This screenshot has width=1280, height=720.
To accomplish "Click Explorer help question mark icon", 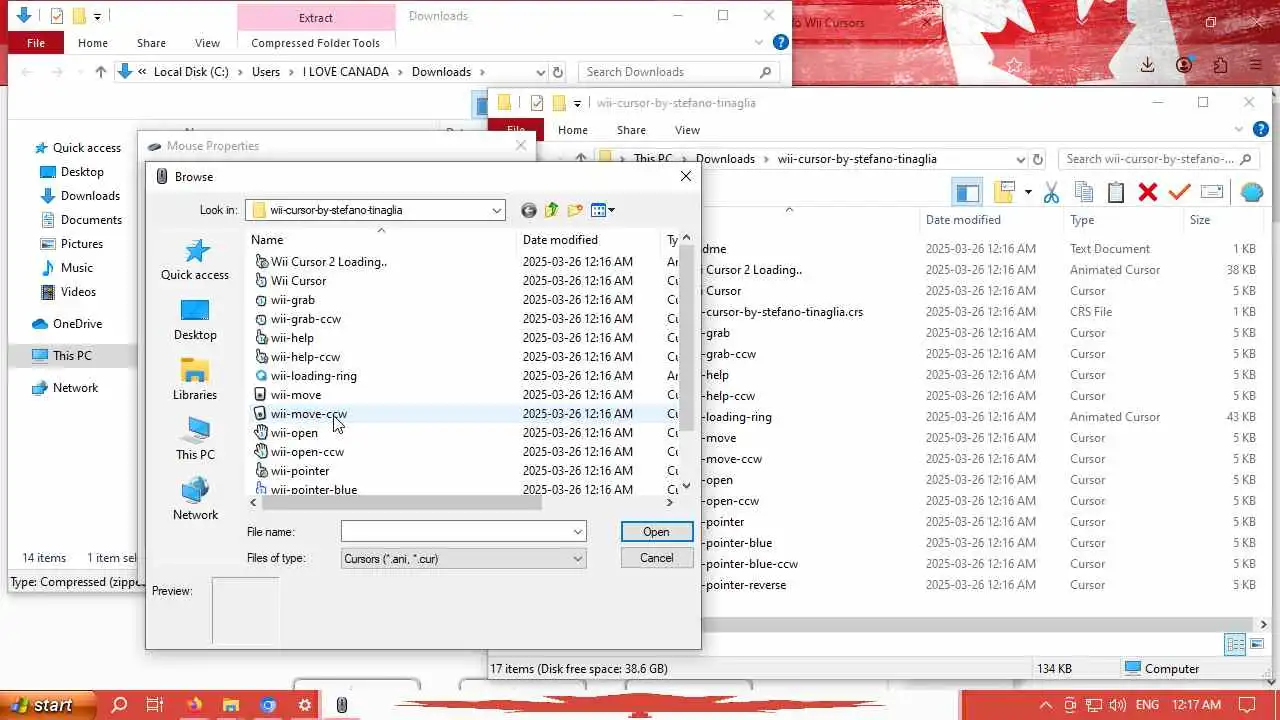I will (781, 43).
